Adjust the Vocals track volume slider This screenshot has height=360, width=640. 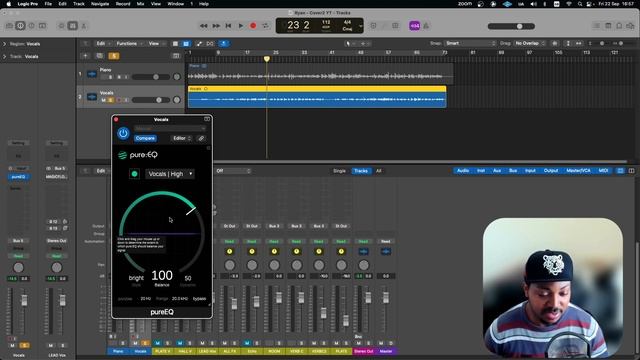(150, 100)
